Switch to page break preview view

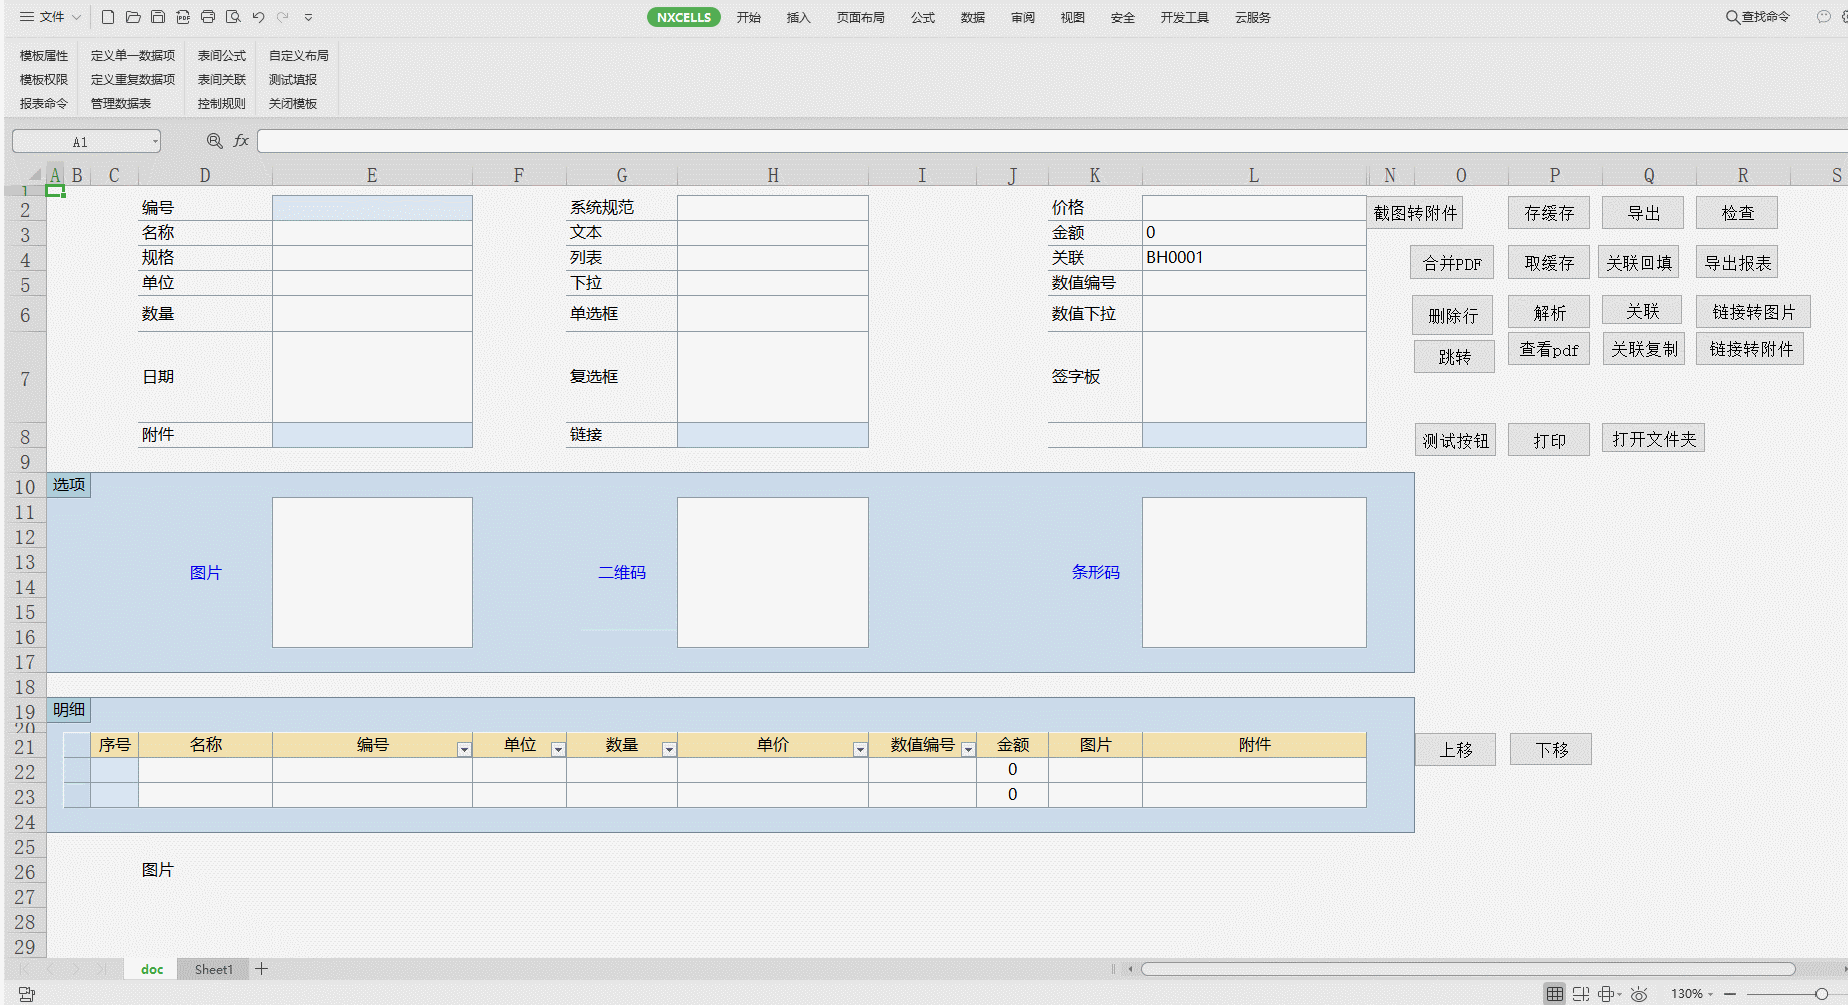click(1581, 994)
